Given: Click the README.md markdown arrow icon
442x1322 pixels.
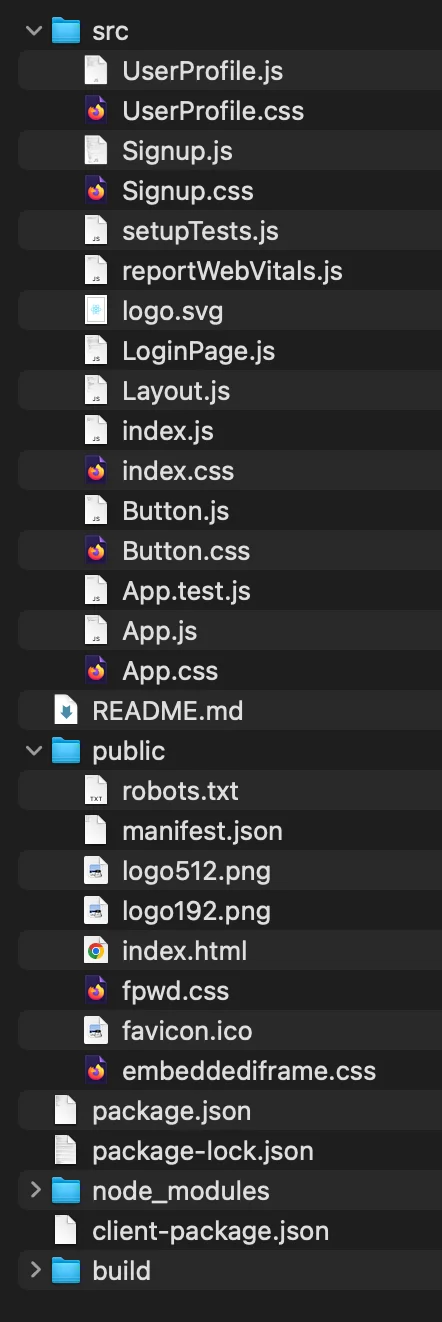Looking at the screenshot, I should click(66, 711).
